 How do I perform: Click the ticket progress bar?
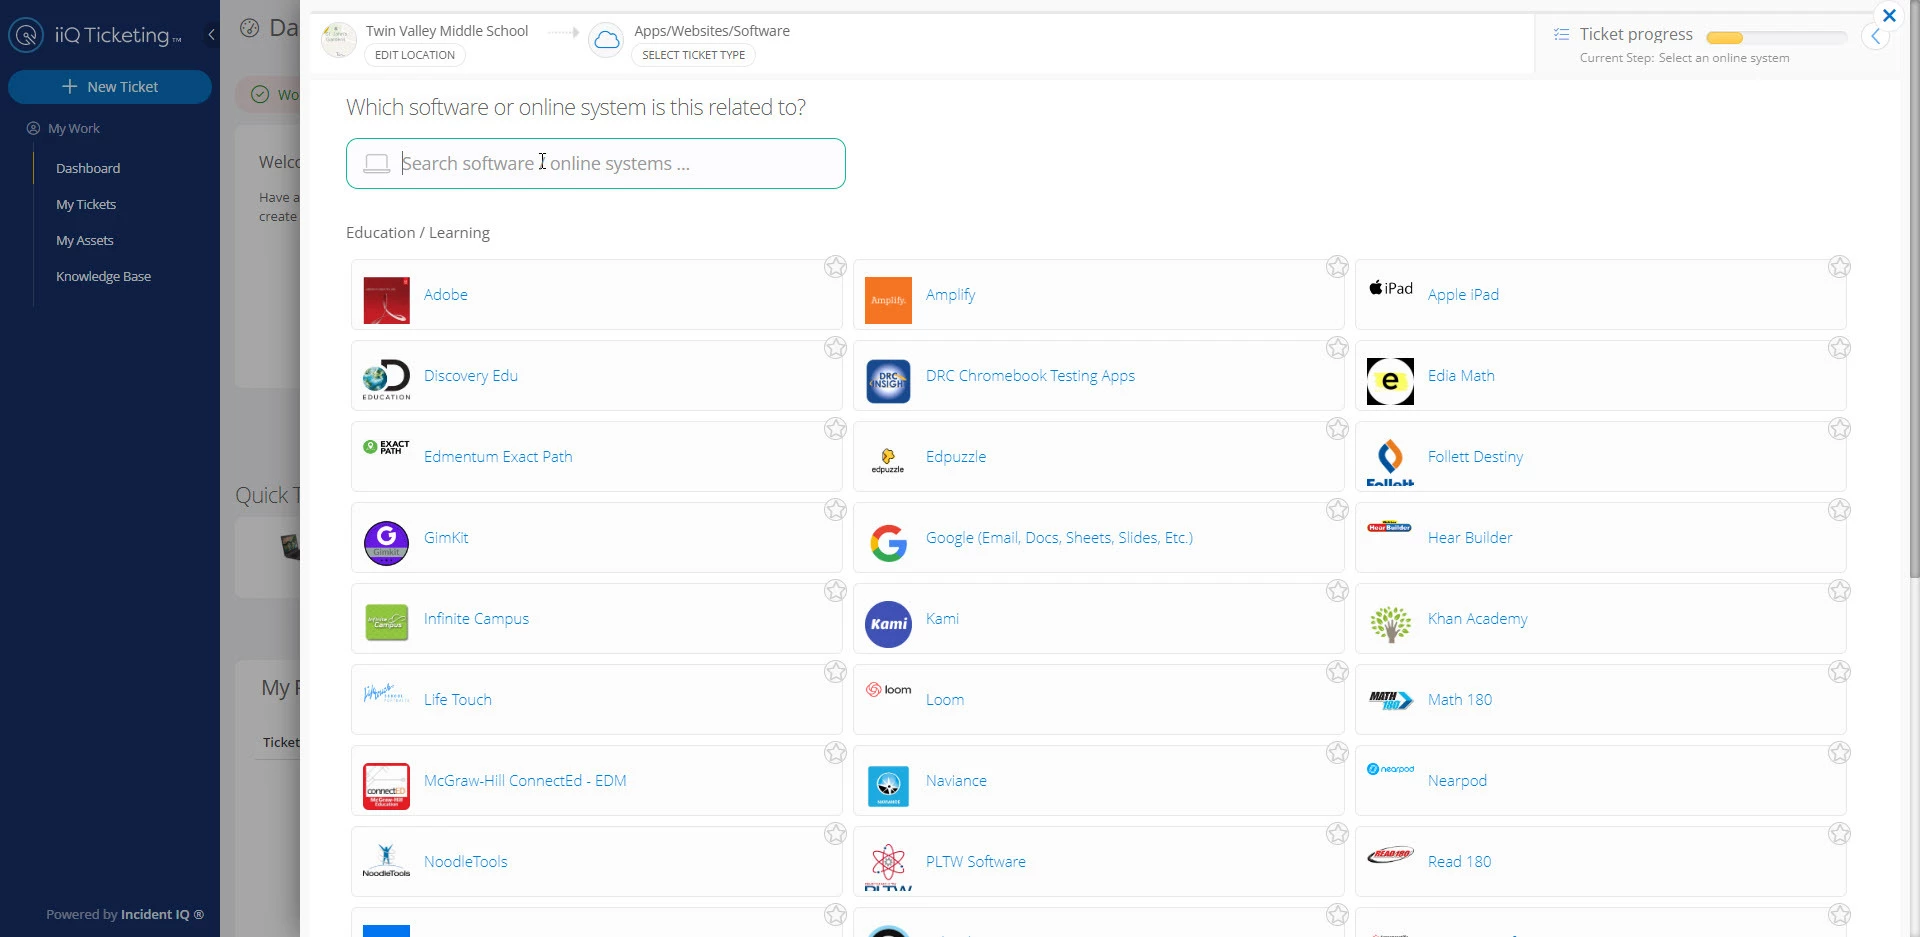pos(1776,38)
